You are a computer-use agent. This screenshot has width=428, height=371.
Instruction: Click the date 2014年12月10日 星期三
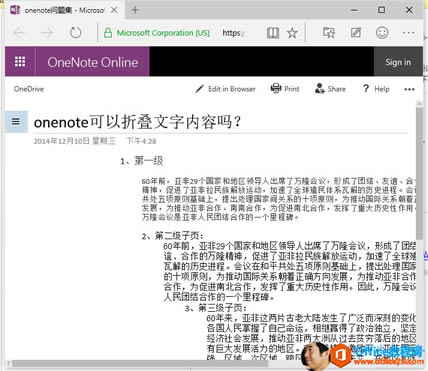tap(74, 141)
